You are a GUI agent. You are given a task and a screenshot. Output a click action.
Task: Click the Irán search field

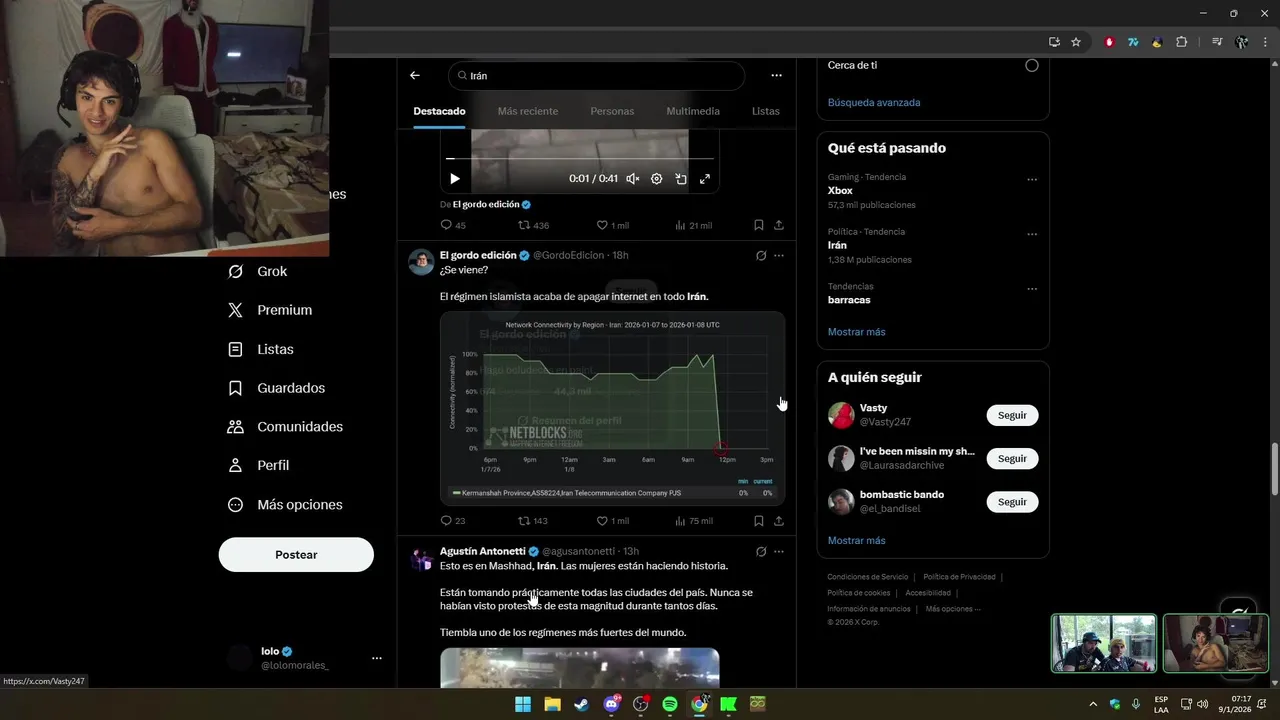pyautogui.click(x=597, y=76)
